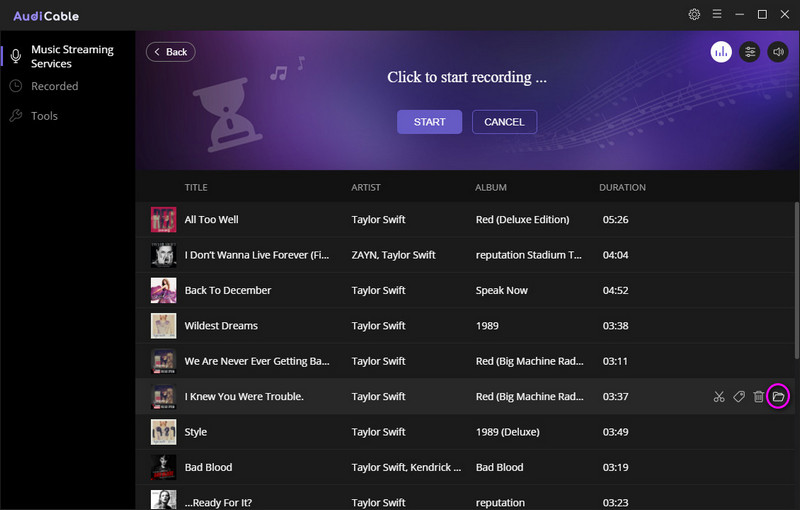Start recording with START button
800x510 pixels.
(430, 122)
